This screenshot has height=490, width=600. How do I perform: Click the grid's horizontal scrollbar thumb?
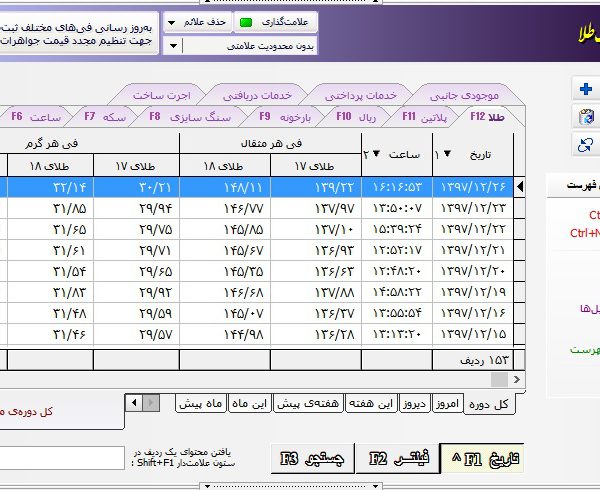[499, 379]
